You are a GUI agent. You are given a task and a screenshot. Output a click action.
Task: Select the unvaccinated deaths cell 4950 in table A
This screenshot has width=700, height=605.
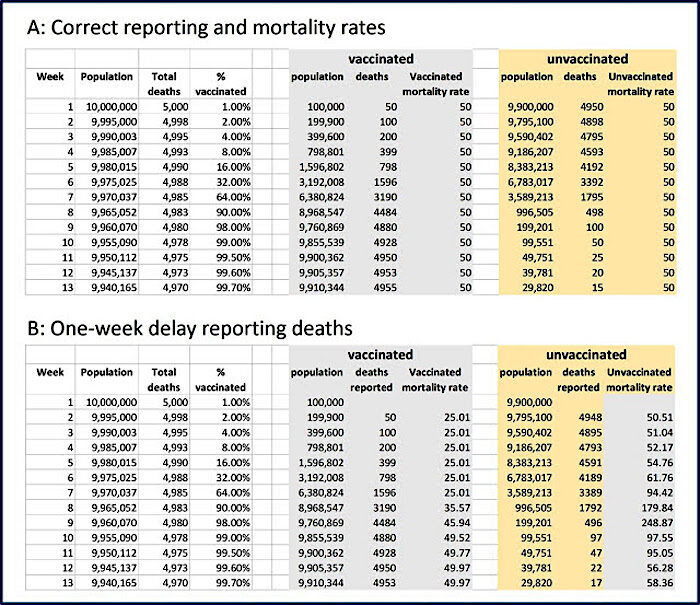pos(592,107)
